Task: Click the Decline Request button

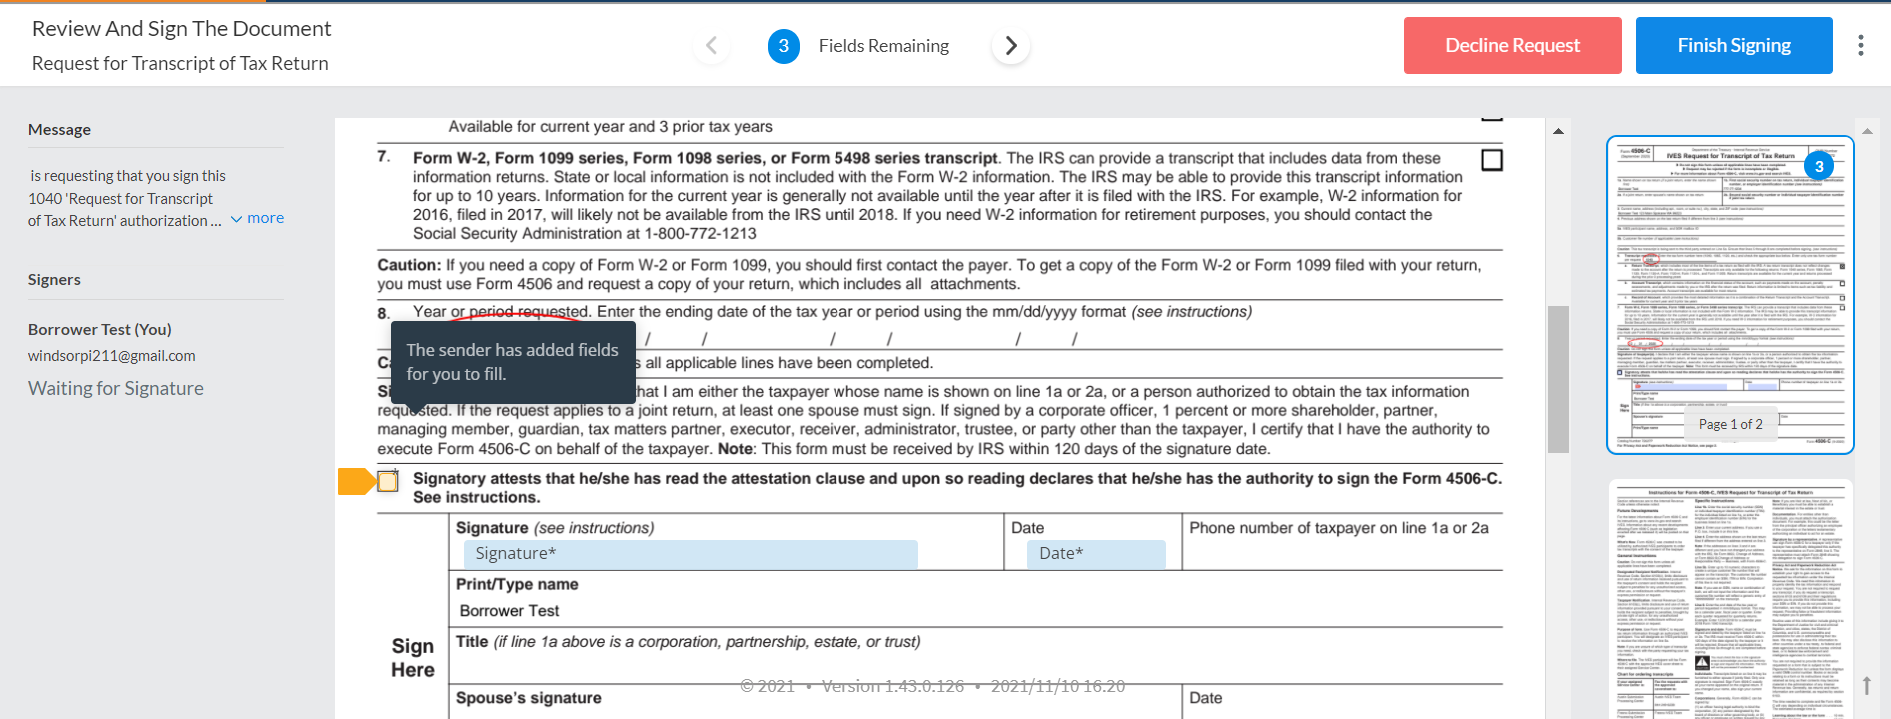Action: click(x=1512, y=46)
